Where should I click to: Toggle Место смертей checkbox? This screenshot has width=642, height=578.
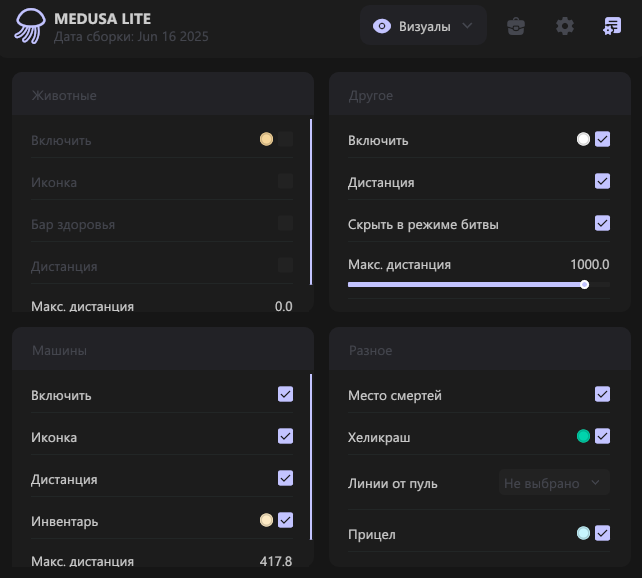pyautogui.click(x=602, y=394)
